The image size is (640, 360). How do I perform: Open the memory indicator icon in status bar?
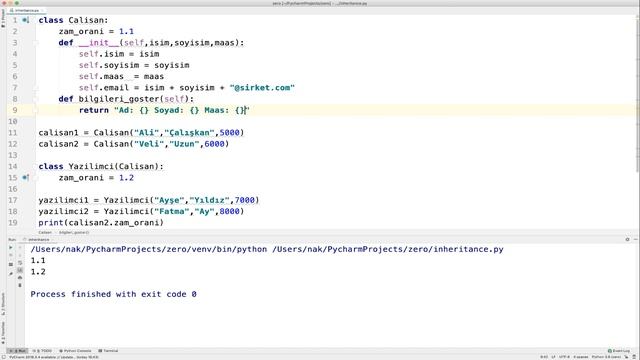[634, 357]
